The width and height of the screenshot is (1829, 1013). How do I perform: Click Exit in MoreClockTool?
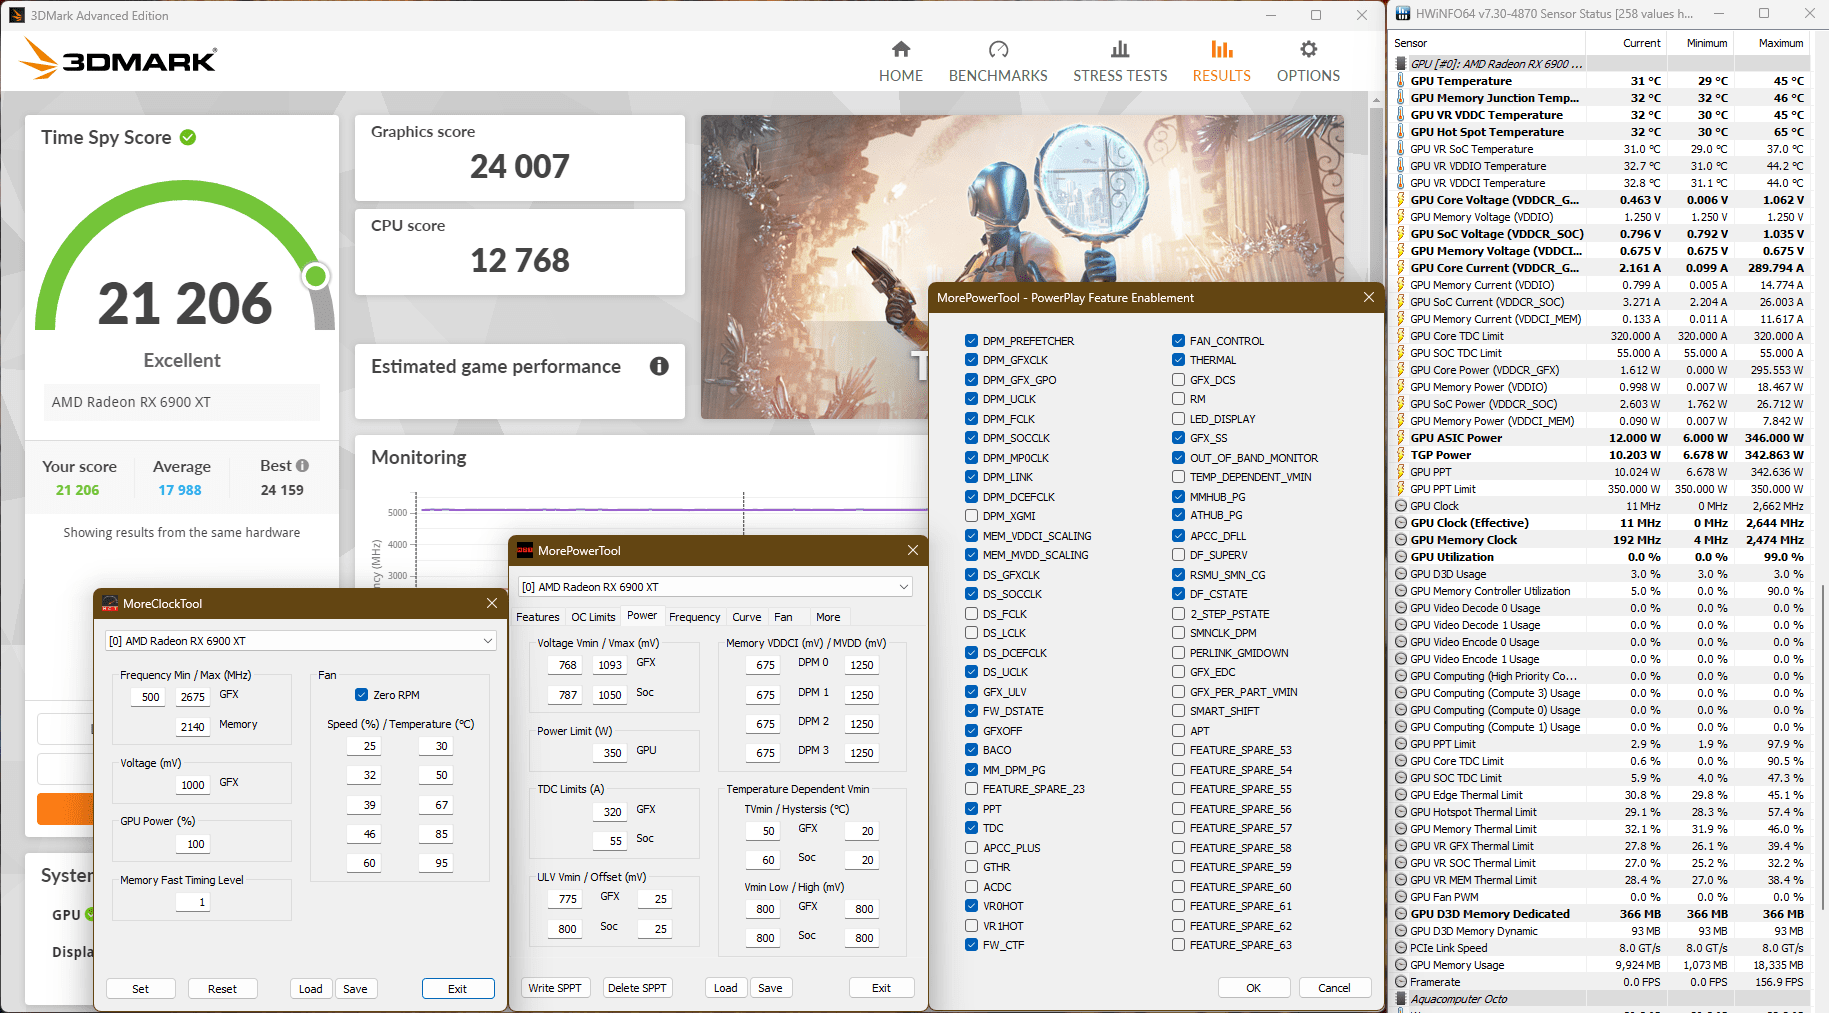coord(458,989)
